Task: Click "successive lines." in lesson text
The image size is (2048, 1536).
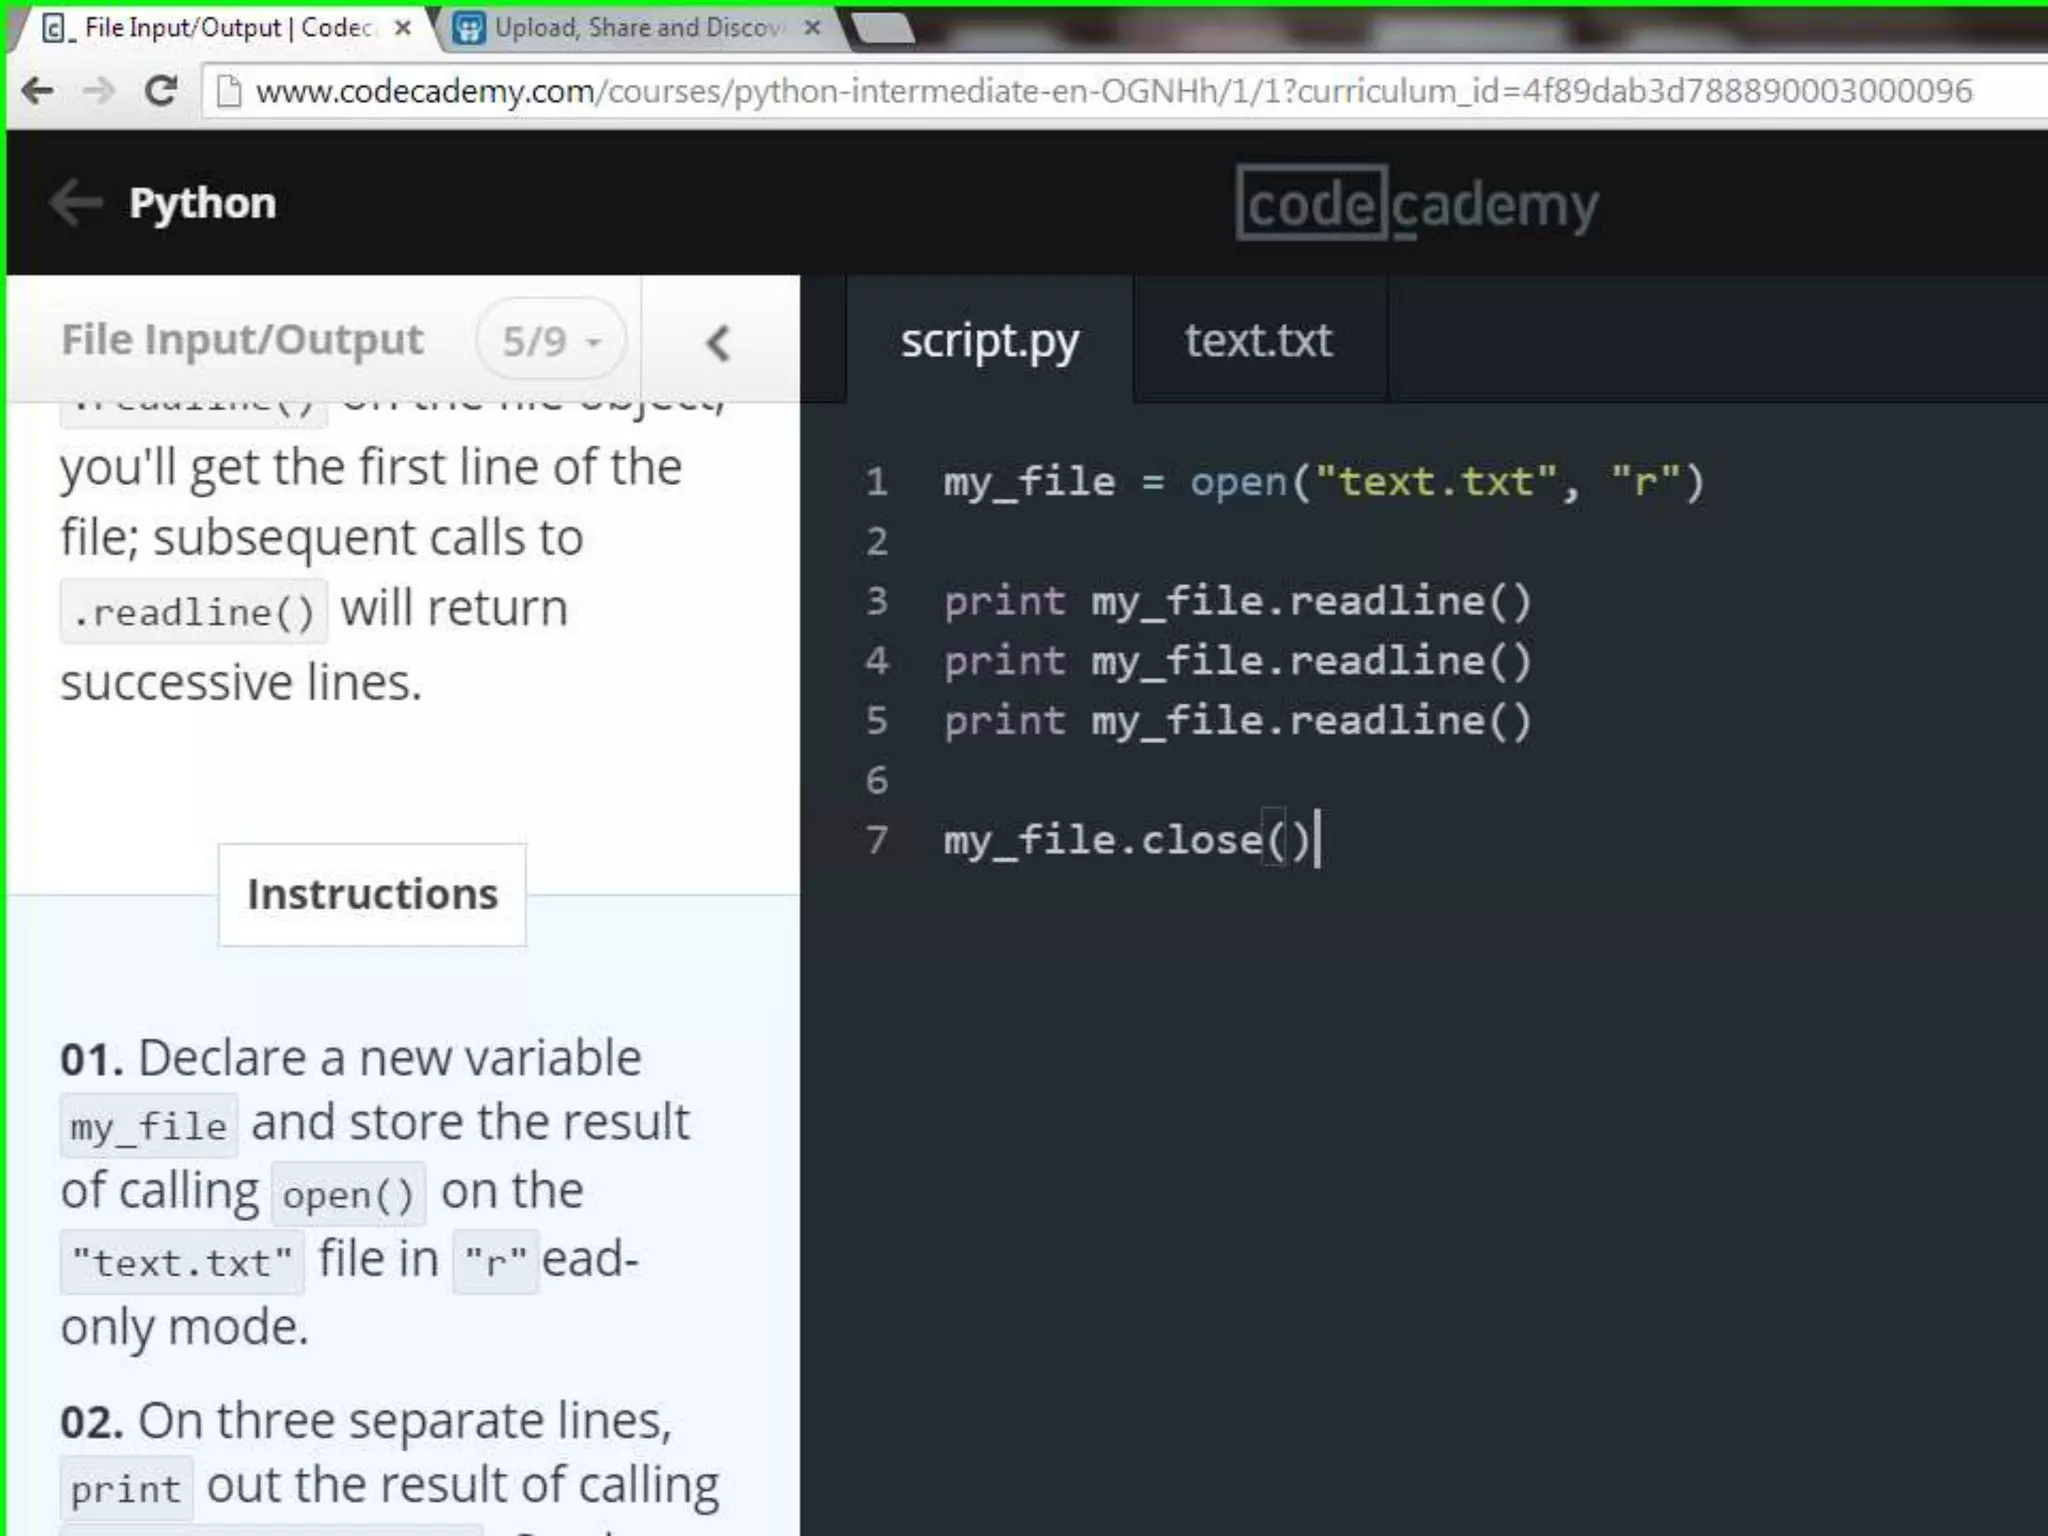Action: coord(241,683)
